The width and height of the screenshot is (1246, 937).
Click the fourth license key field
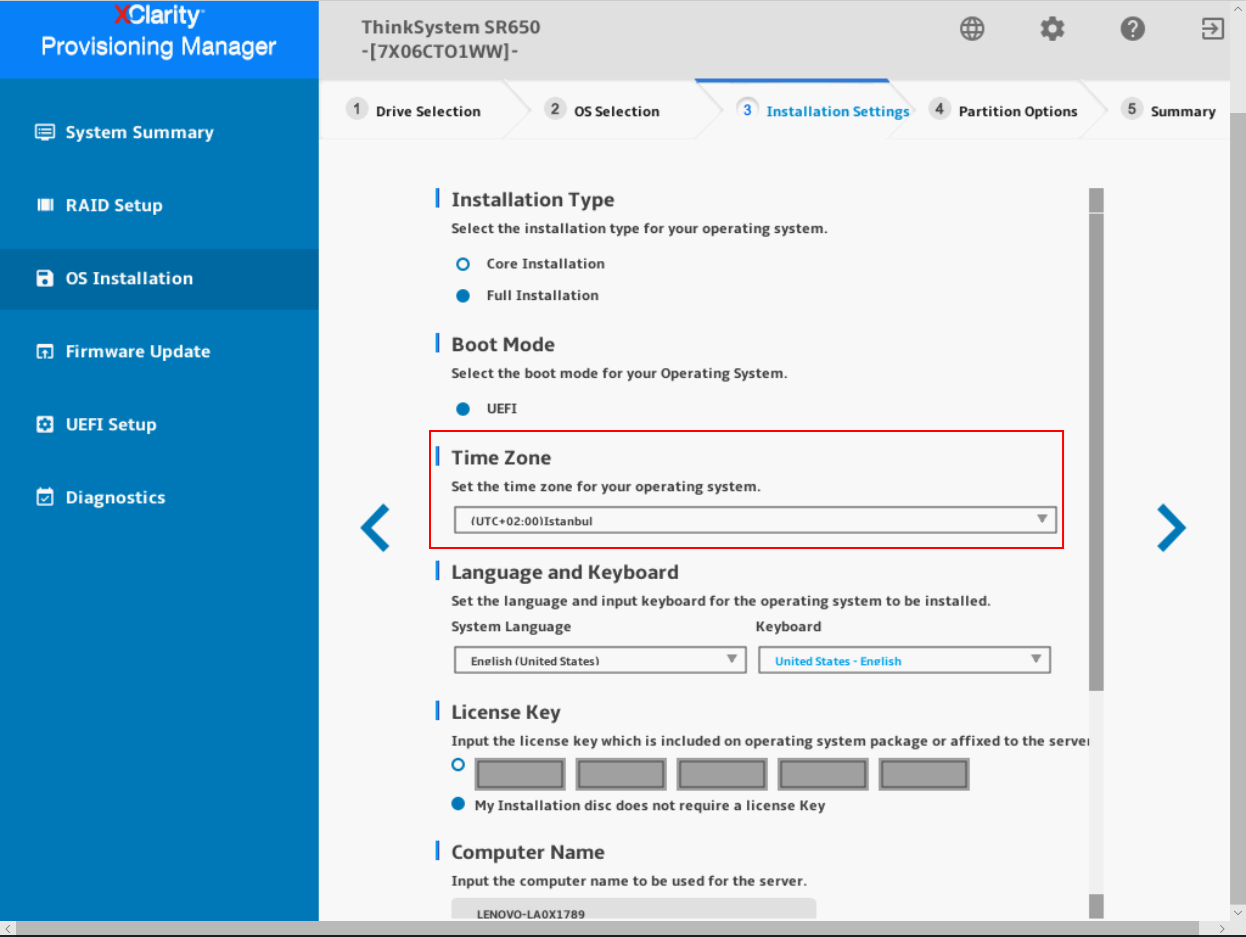(x=823, y=775)
